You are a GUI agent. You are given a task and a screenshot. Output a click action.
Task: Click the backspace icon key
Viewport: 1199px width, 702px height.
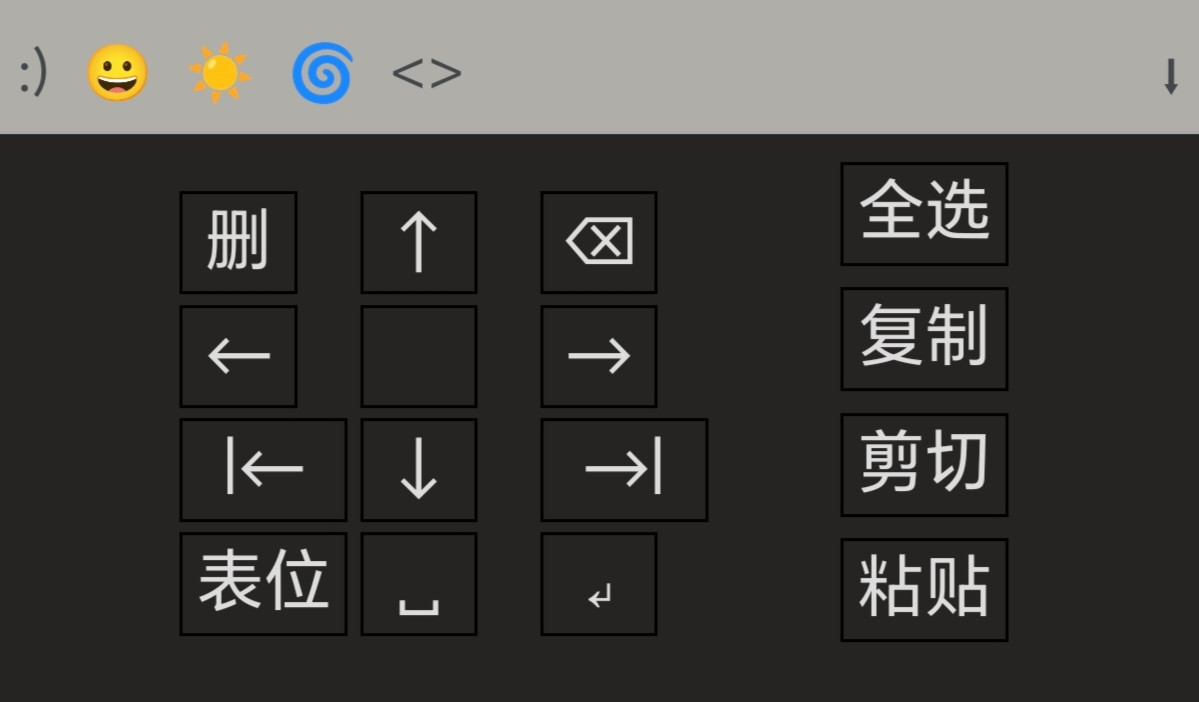(599, 242)
